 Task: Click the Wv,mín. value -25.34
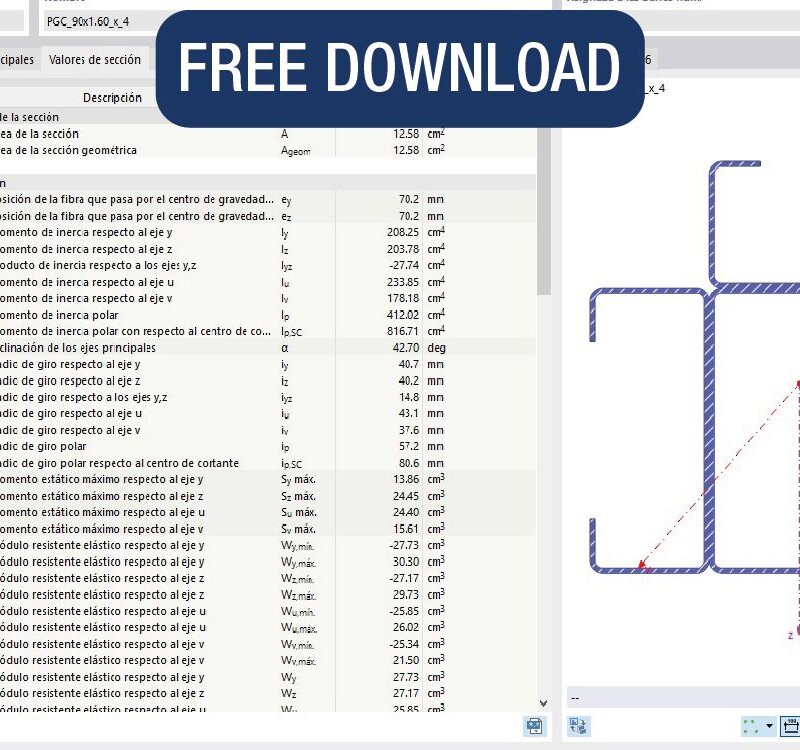(x=404, y=644)
